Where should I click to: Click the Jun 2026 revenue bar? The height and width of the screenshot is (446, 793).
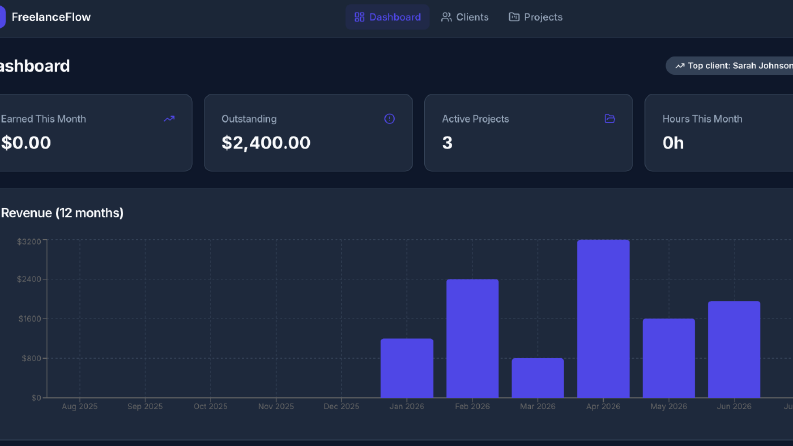point(734,349)
